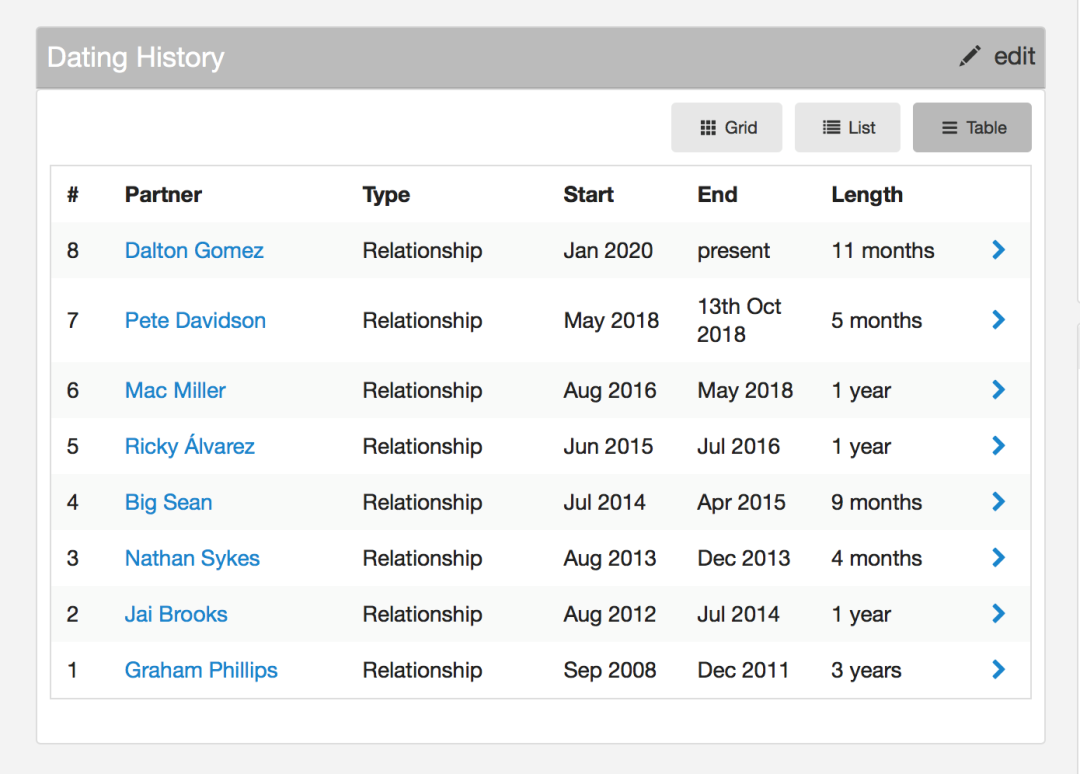Click the '13th Oct 2018' end date cell
This screenshot has height=774, width=1080.
pyautogui.click(x=739, y=320)
